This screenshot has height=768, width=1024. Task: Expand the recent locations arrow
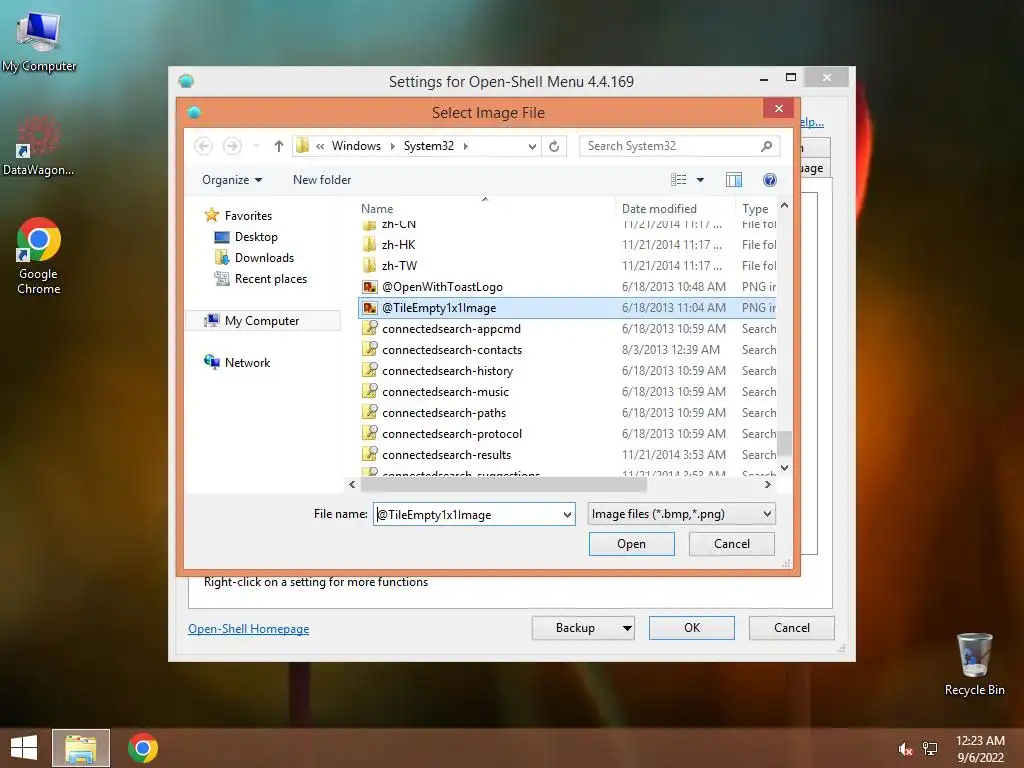click(x=257, y=146)
